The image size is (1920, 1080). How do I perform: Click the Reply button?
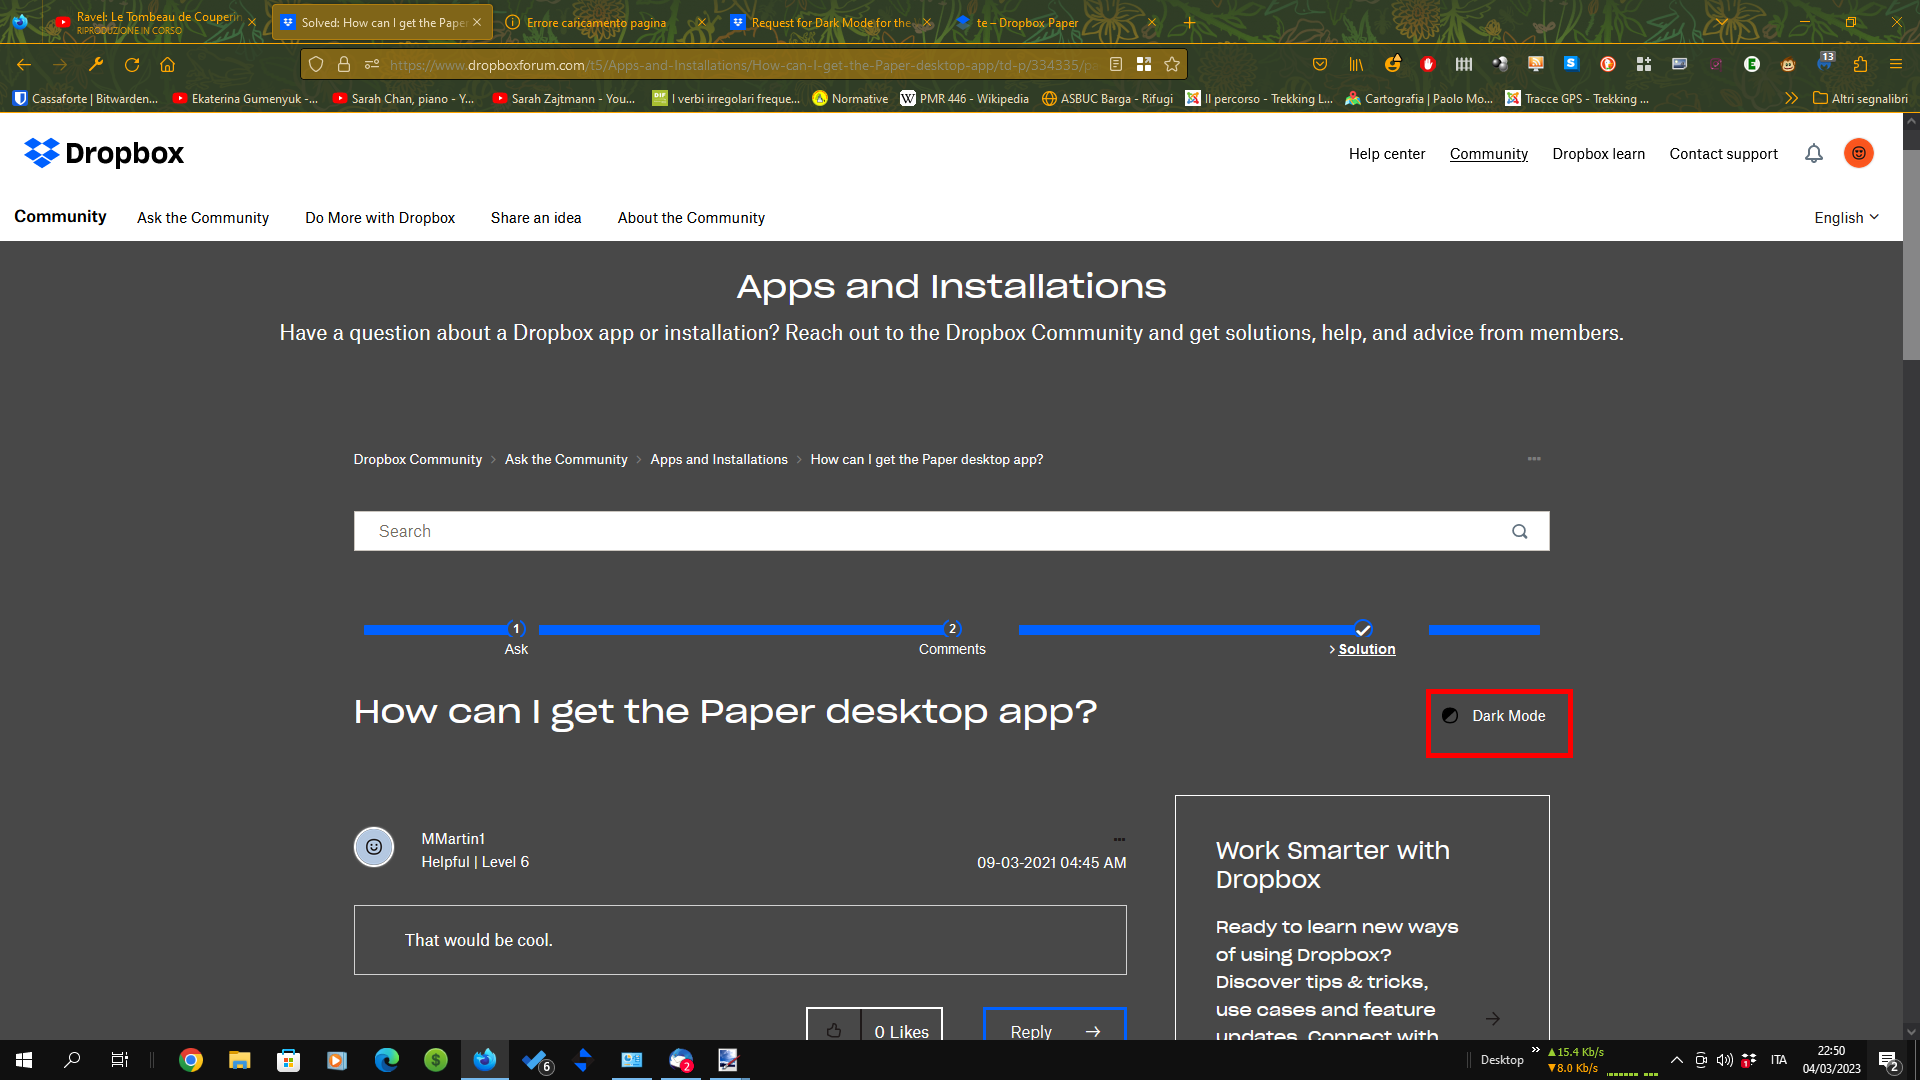click(1055, 1026)
